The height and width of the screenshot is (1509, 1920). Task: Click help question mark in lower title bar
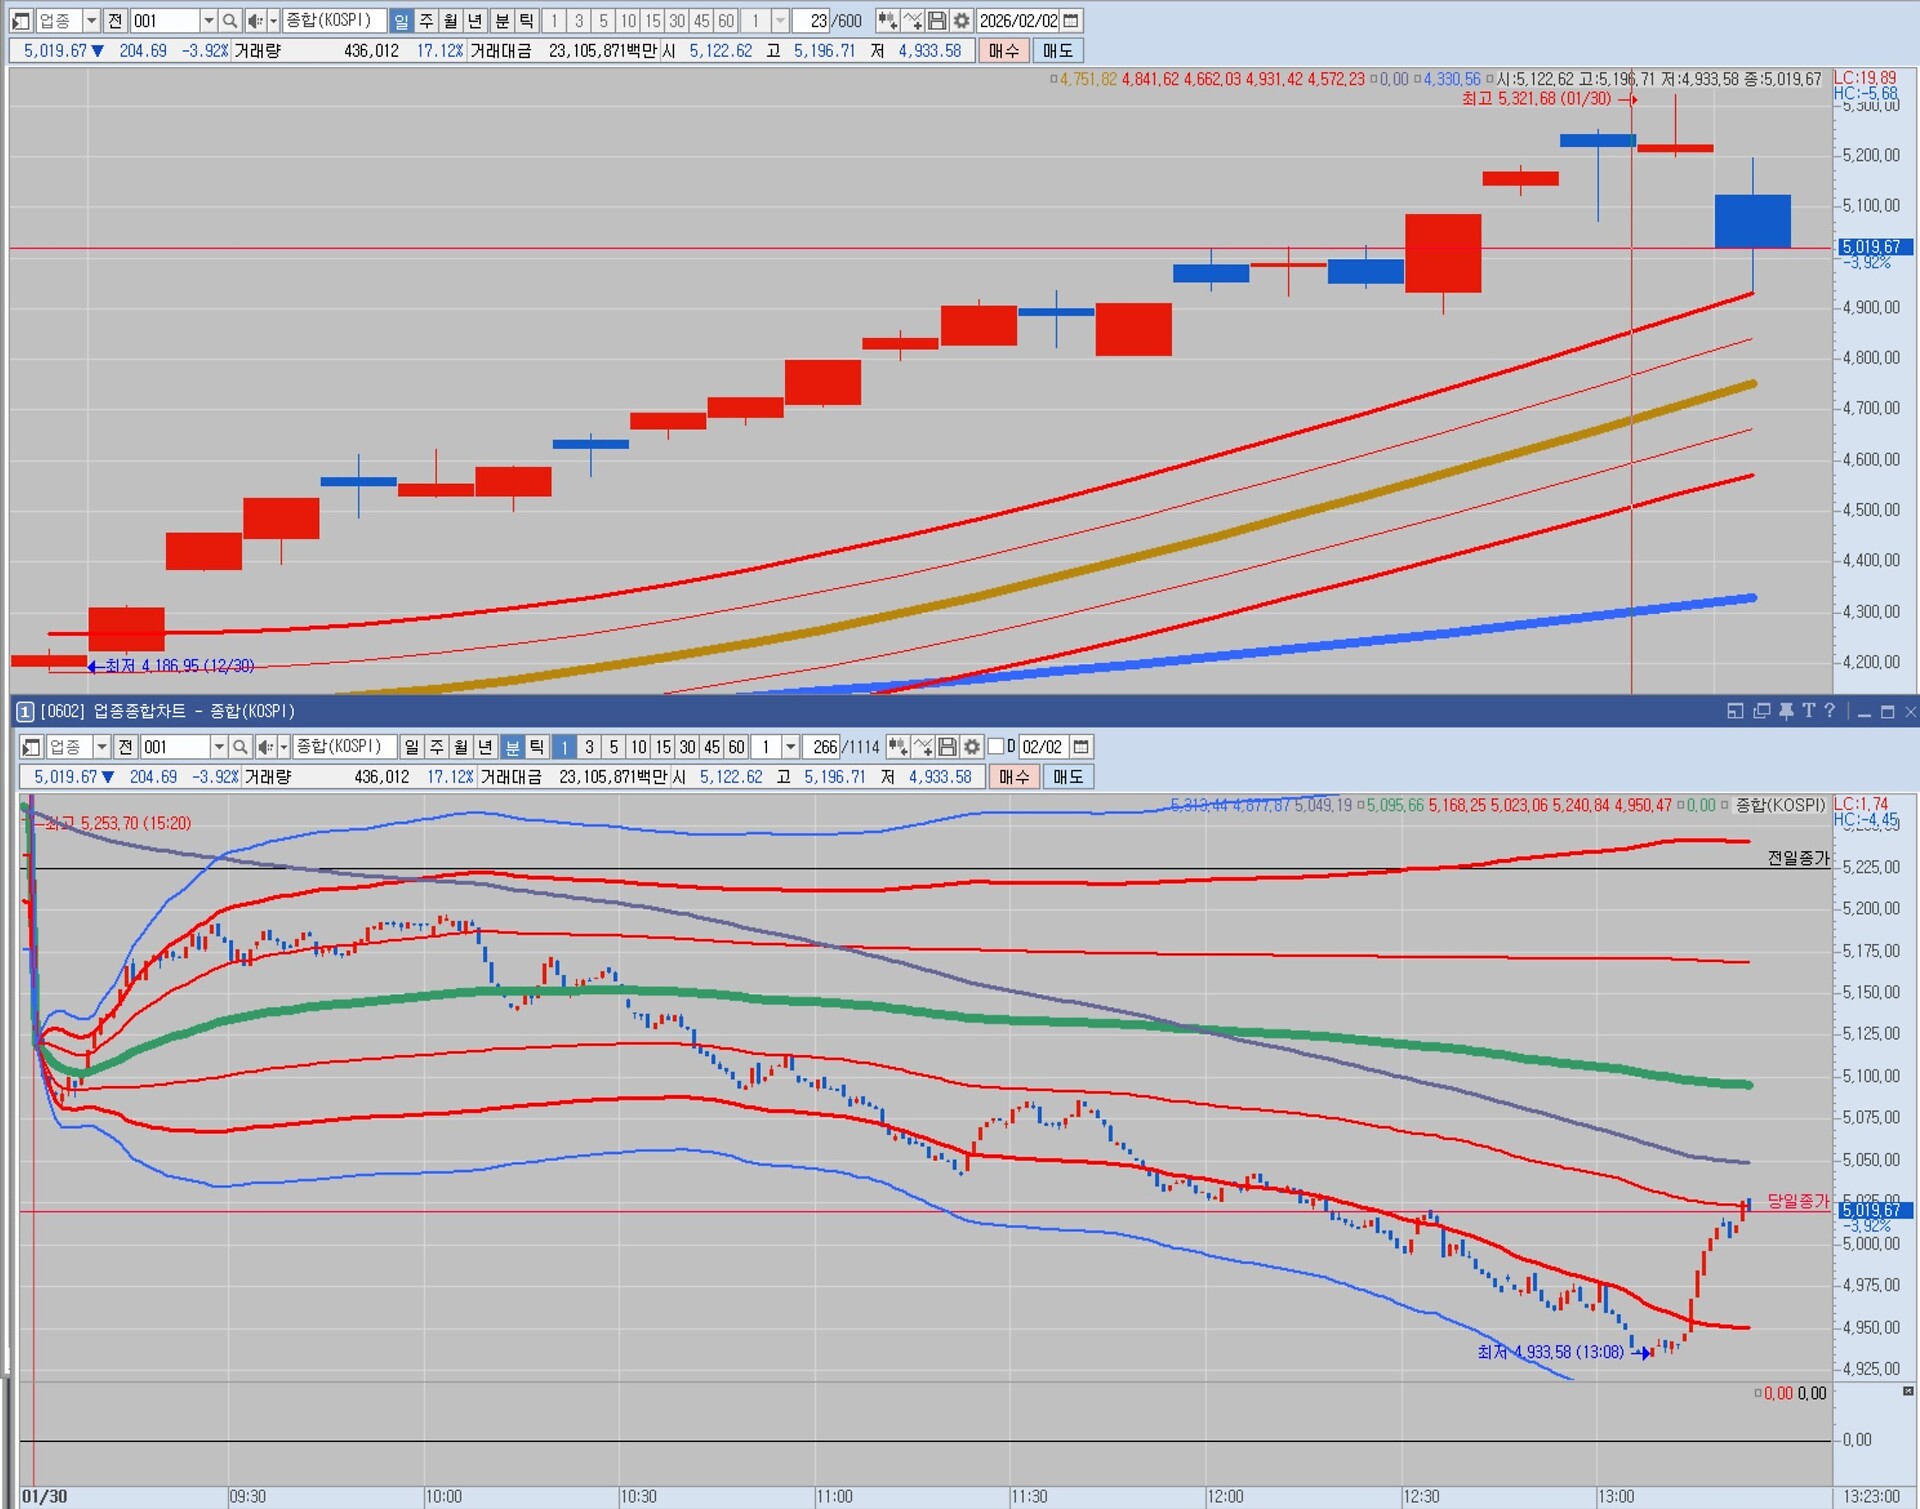click(1830, 711)
